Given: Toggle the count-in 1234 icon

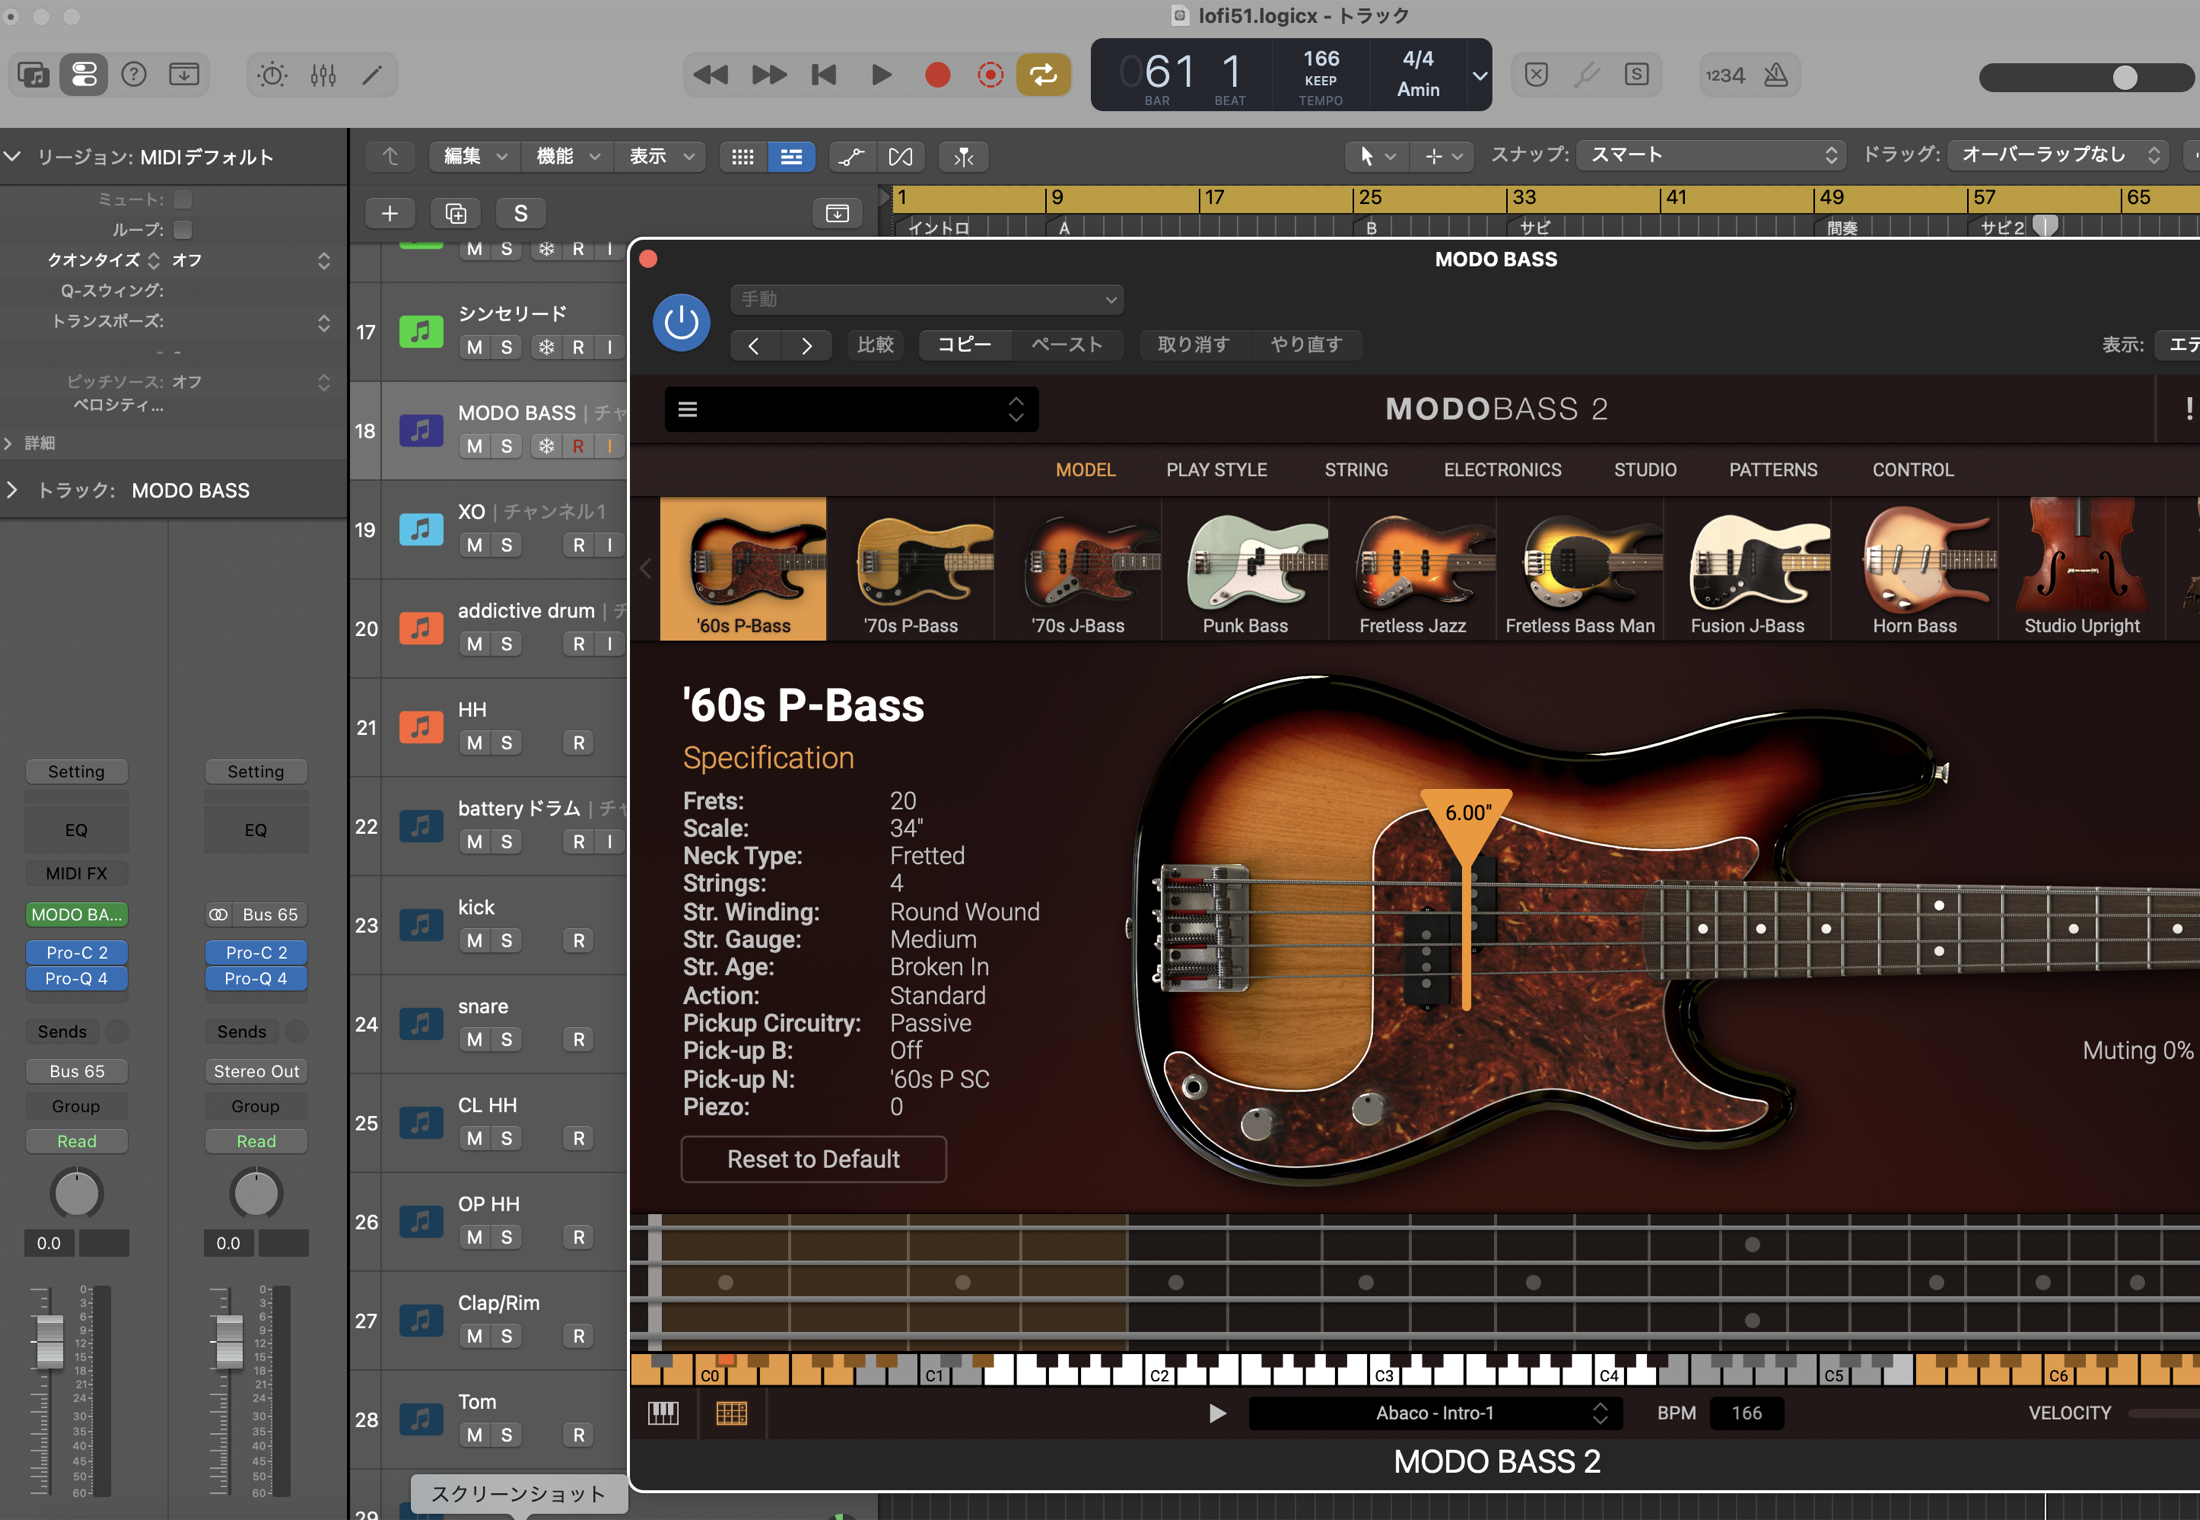Looking at the screenshot, I should point(1725,75).
